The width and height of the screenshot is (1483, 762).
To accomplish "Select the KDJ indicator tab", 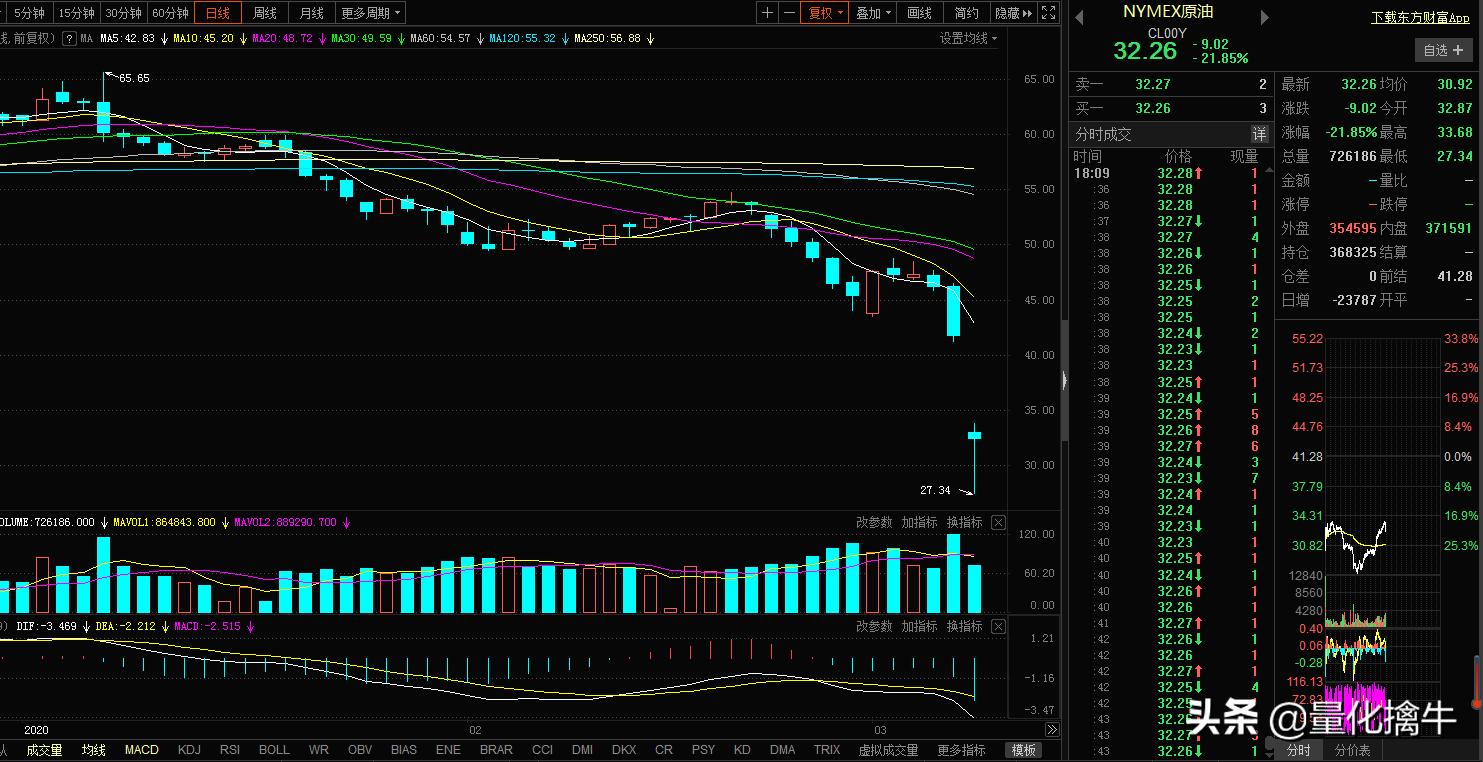I will pos(189,750).
